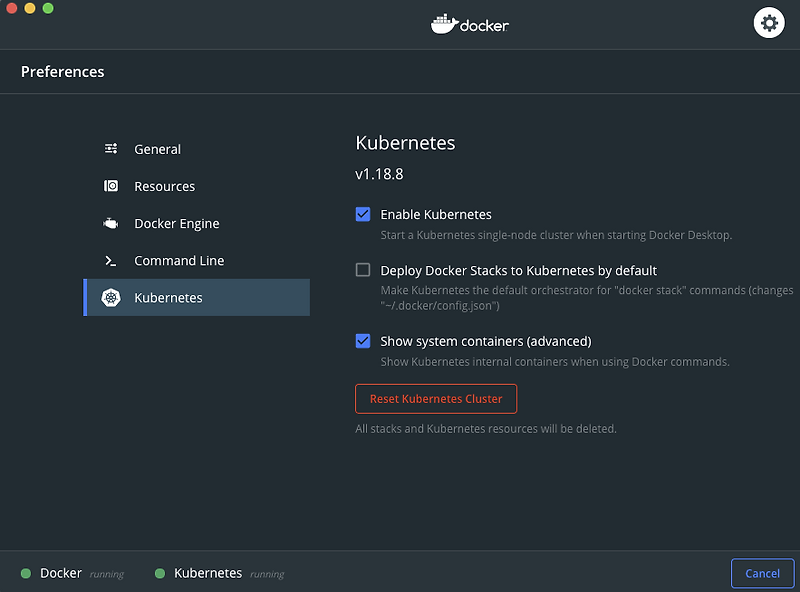Click the Resources disk icon
Viewport: 800px width, 592px height.
coord(111,186)
